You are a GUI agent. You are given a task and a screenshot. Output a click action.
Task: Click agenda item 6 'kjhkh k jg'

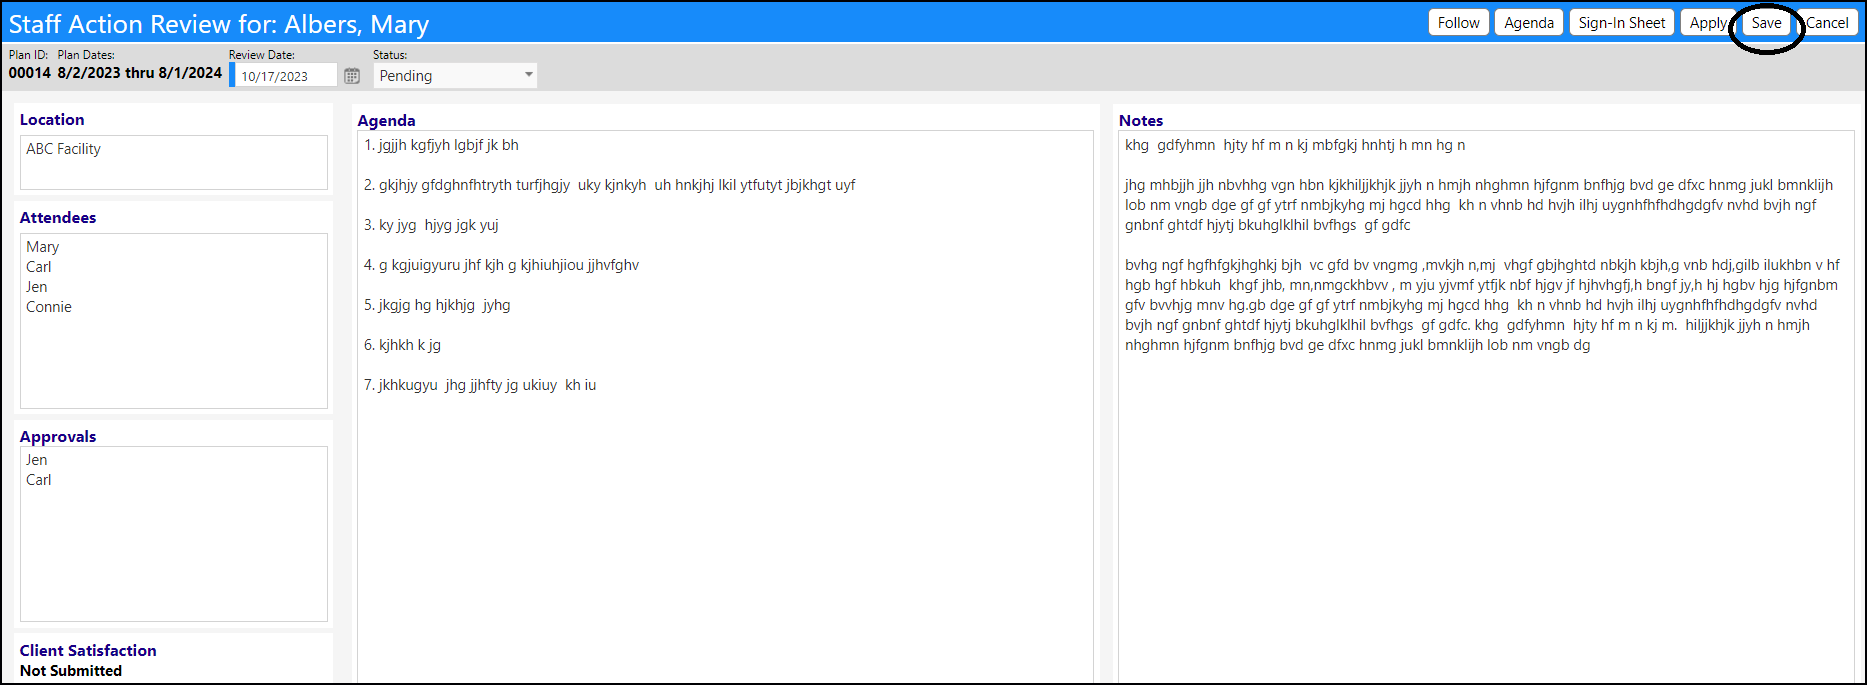[402, 345]
